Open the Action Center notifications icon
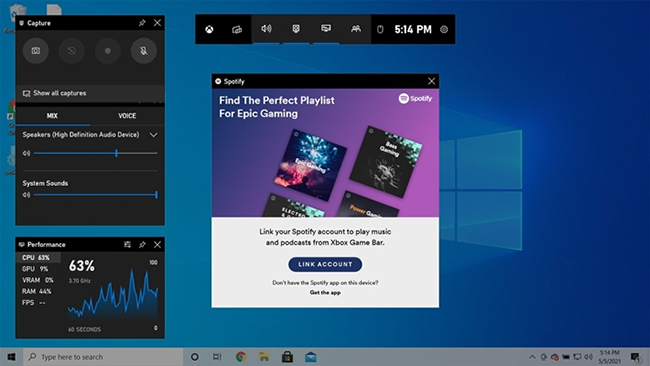 635,357
